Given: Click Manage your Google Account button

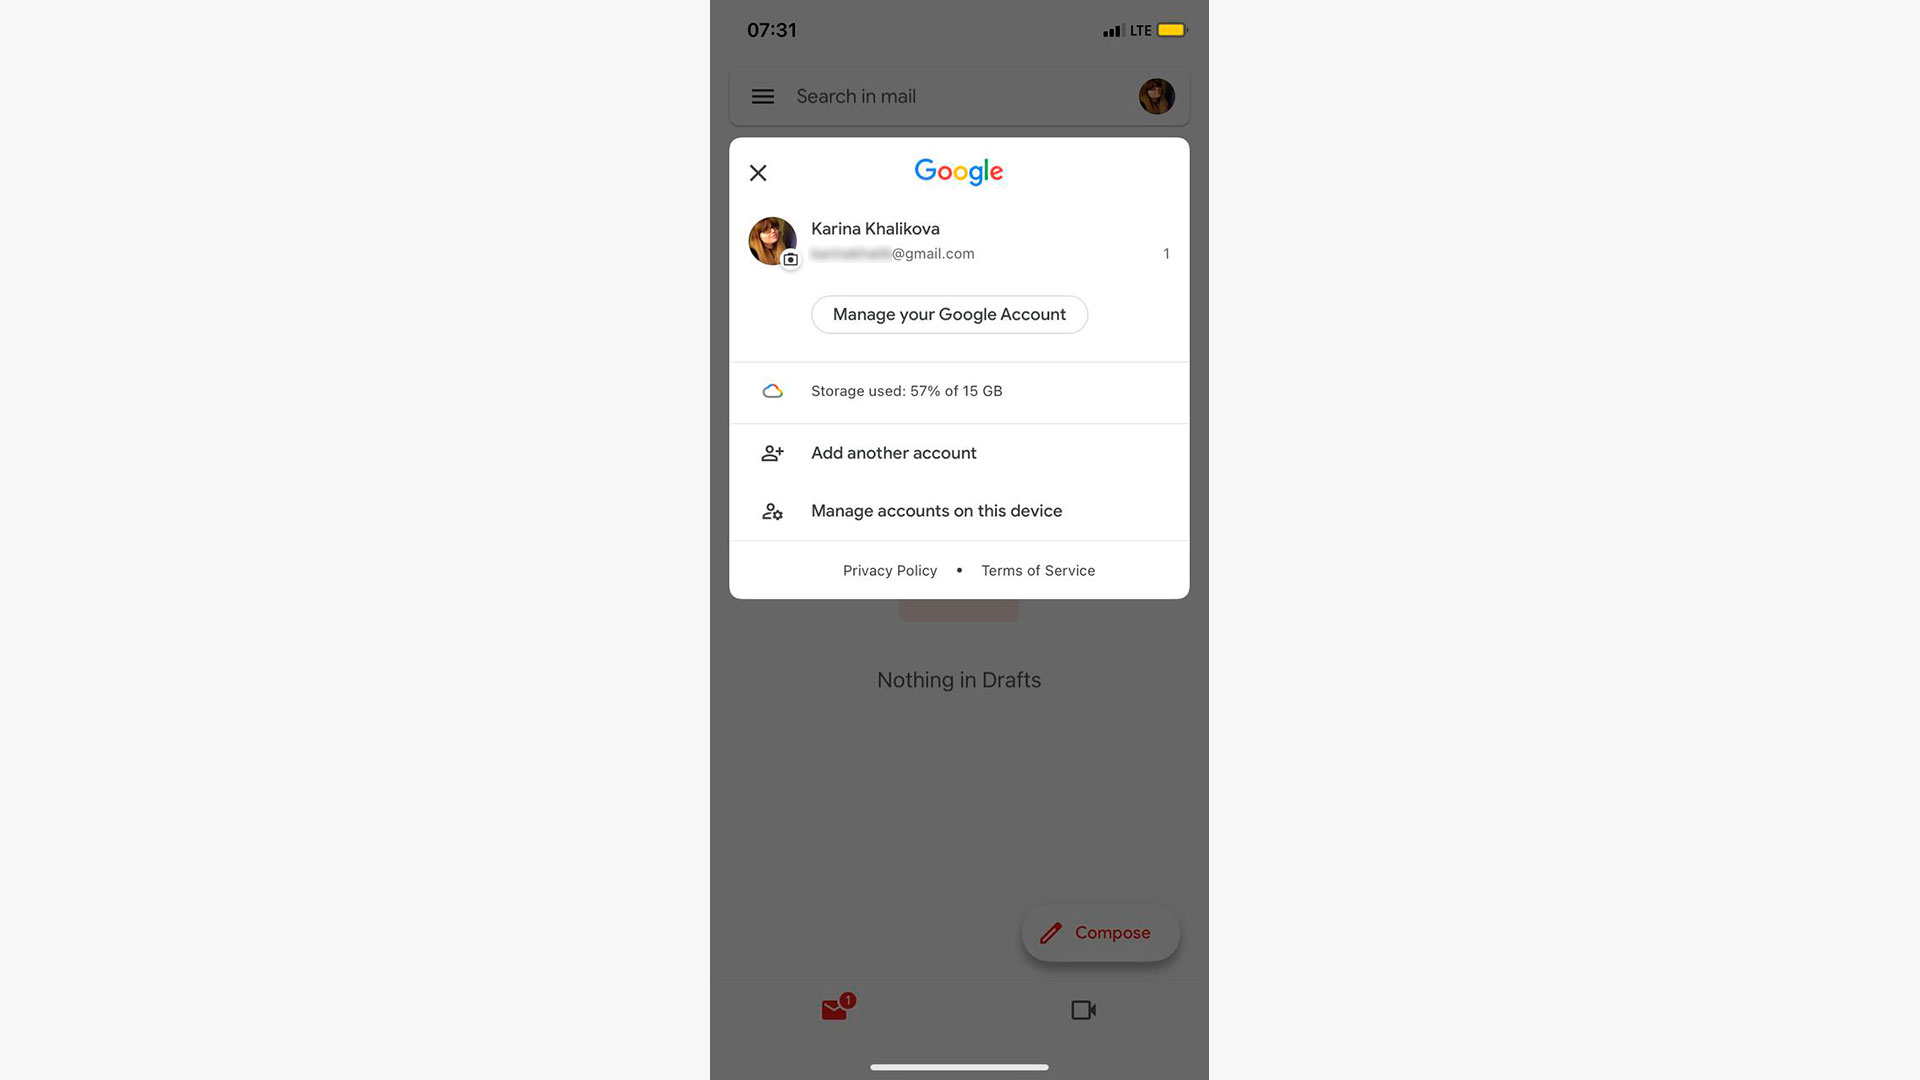Looking at the screenshot, I should [949, 314].
